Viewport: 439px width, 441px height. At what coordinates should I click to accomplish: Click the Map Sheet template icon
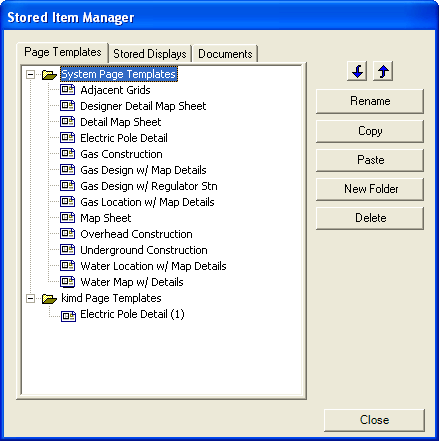68,217
